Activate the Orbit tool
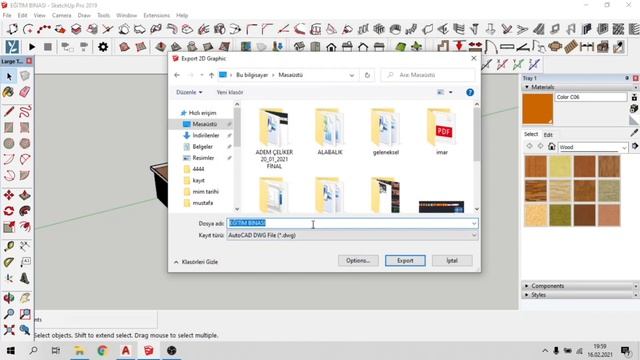Screen dimensions: 640x360 (x=9, y=298)
